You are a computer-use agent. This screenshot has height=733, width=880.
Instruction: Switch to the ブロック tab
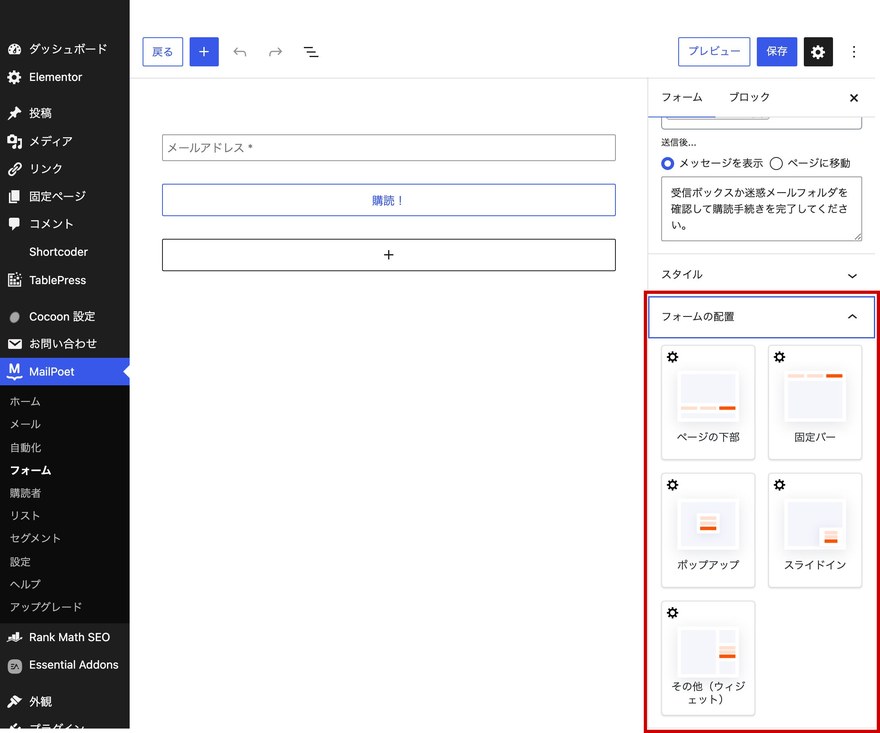749,97
